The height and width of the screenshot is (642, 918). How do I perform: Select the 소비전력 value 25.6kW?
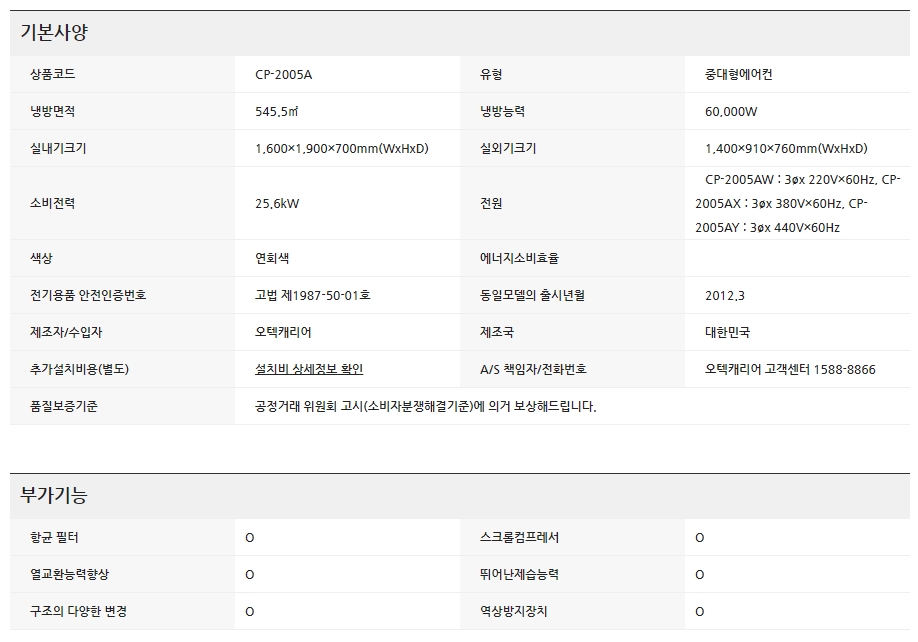coord(277,204)
